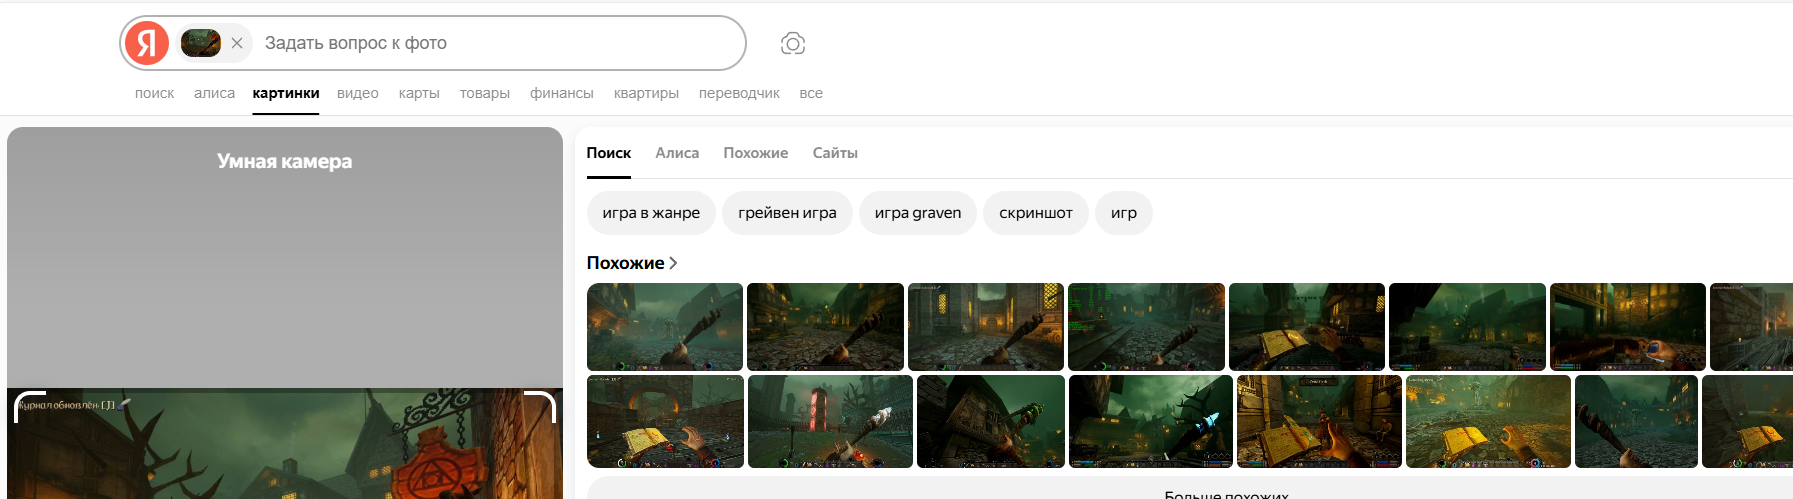Open the "Похожие" section heading

pos(625,263)
